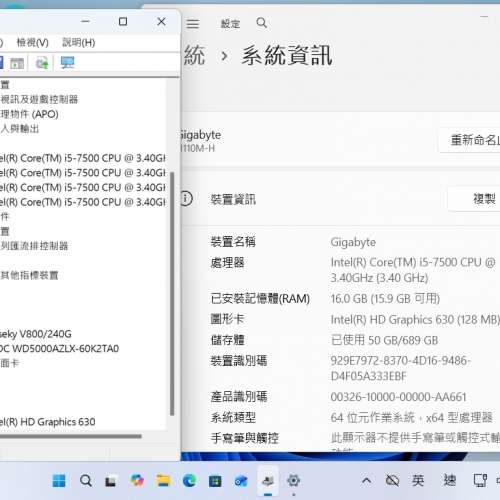Viewport: 500px width, 500px height.
Task: Launch Copilot from the taskbar
Action: point(137,480)
